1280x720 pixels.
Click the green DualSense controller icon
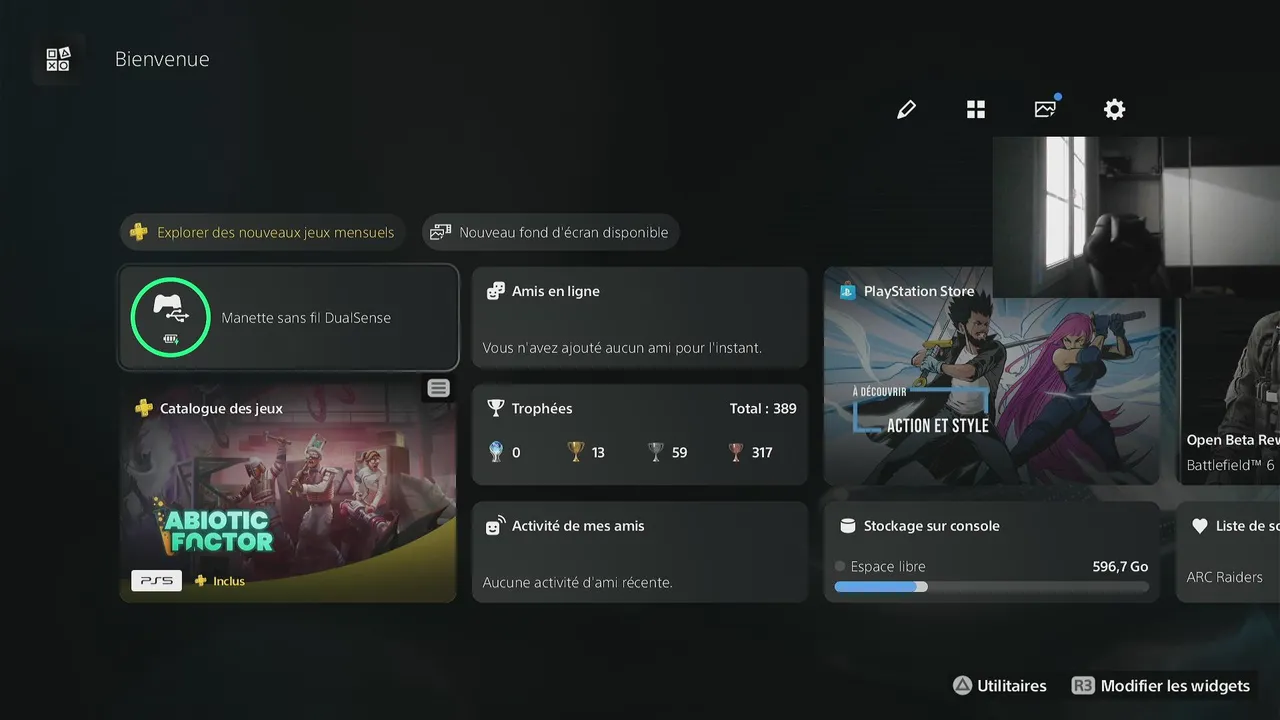coord(170,317)
